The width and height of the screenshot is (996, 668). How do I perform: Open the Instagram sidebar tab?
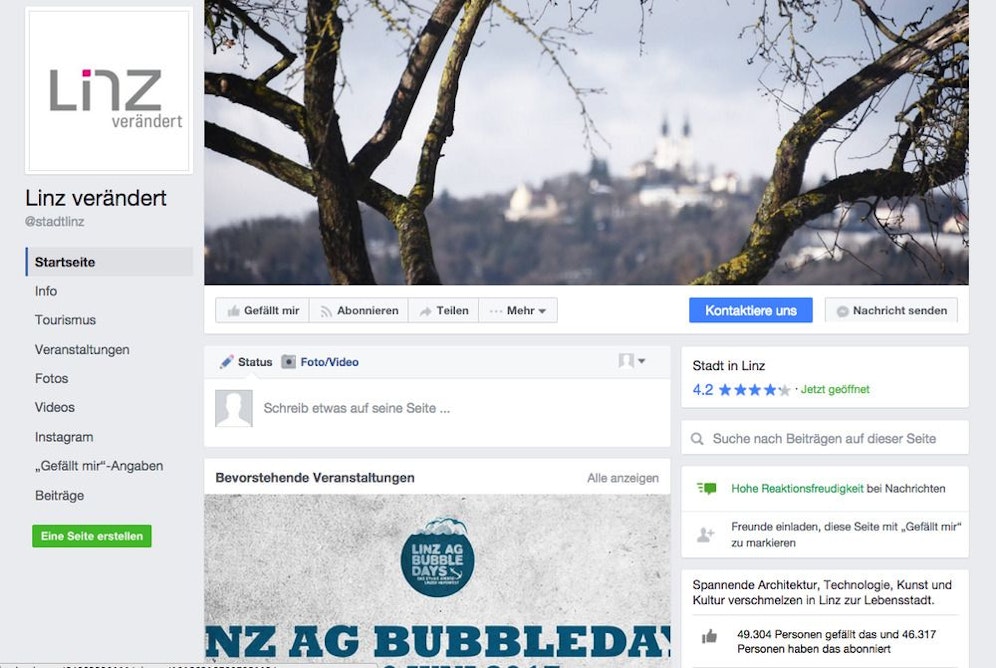pos(64,437)
